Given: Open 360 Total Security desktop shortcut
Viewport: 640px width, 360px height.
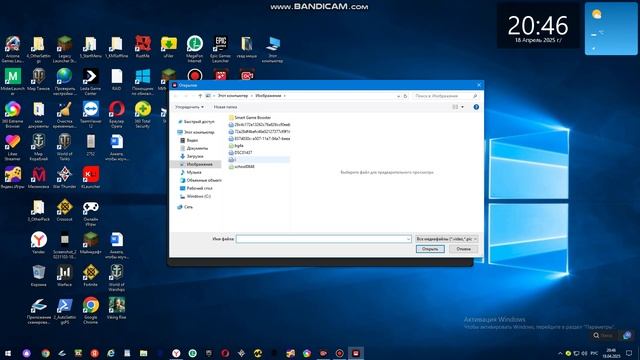Looking at the screenshot, I should [x=142, y=115].
